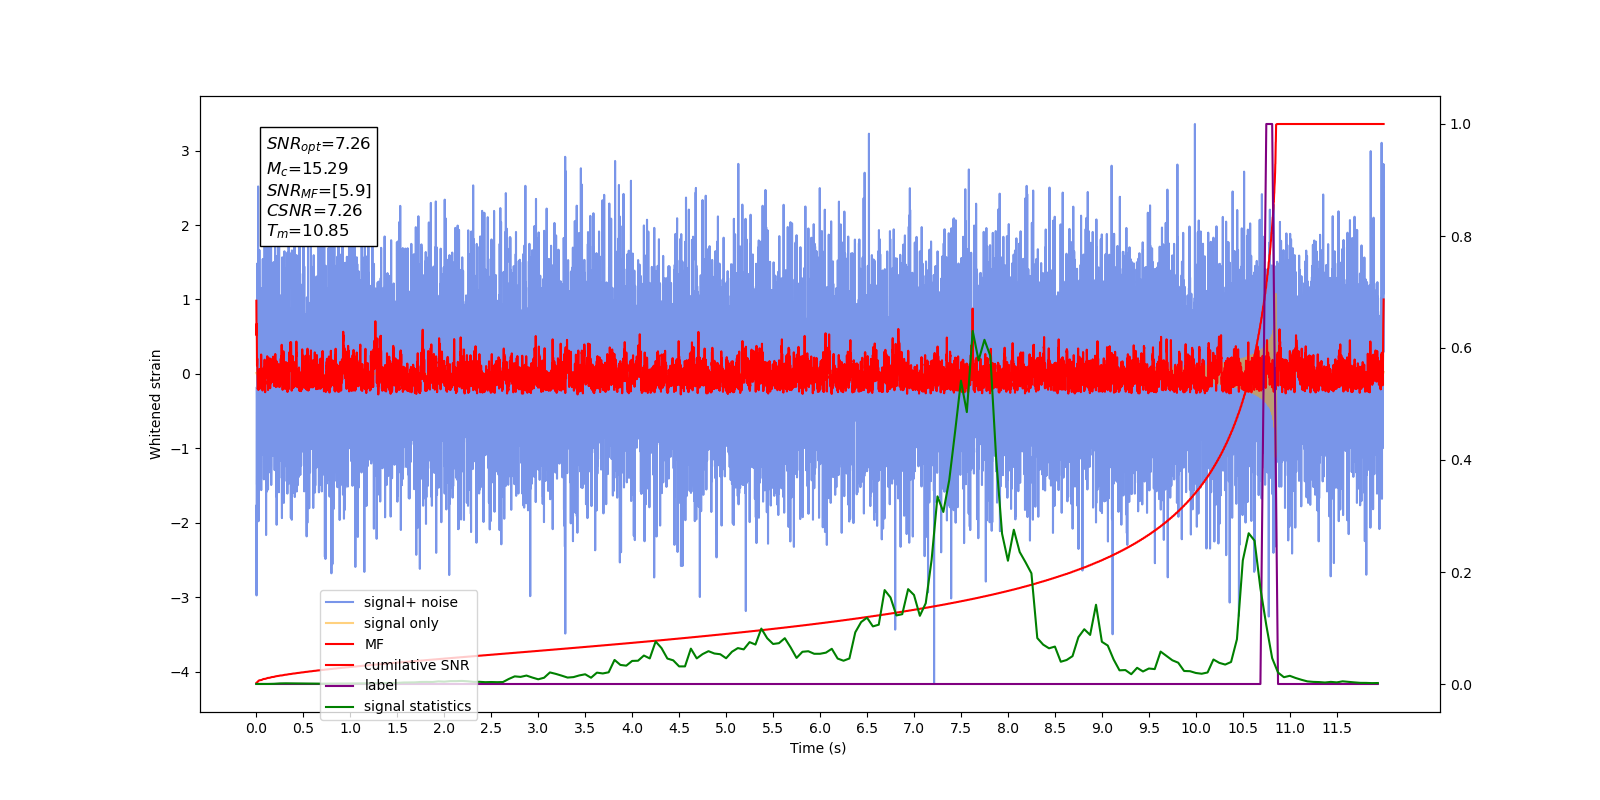Click the 2.5 tick label on time axis
1600x800 pixels.
point(491,728)
